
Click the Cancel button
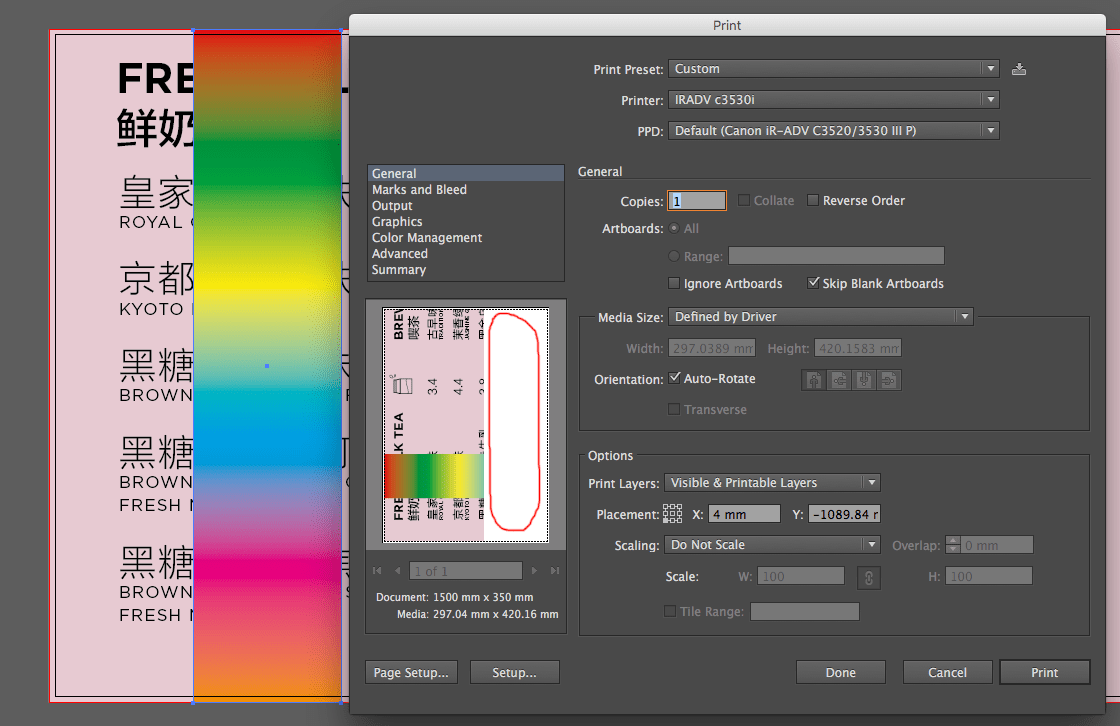[947, 672]
